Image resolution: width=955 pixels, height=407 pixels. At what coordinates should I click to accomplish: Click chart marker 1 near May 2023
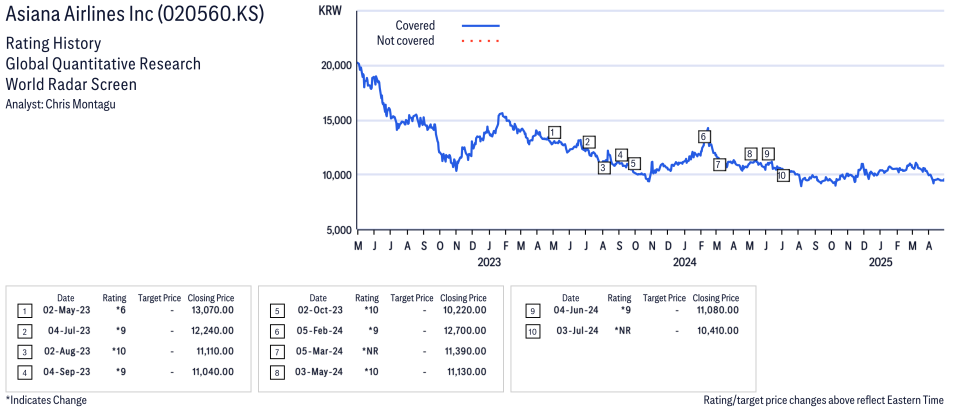(x=554, y=132)
